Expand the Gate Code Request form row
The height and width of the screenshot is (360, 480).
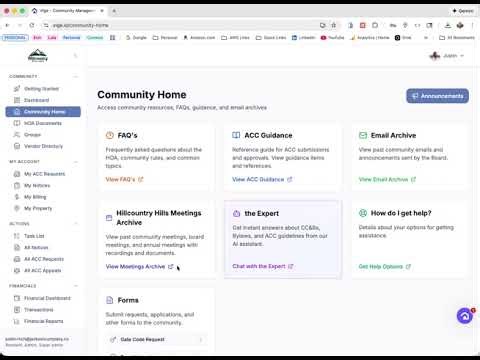point(156,340)
